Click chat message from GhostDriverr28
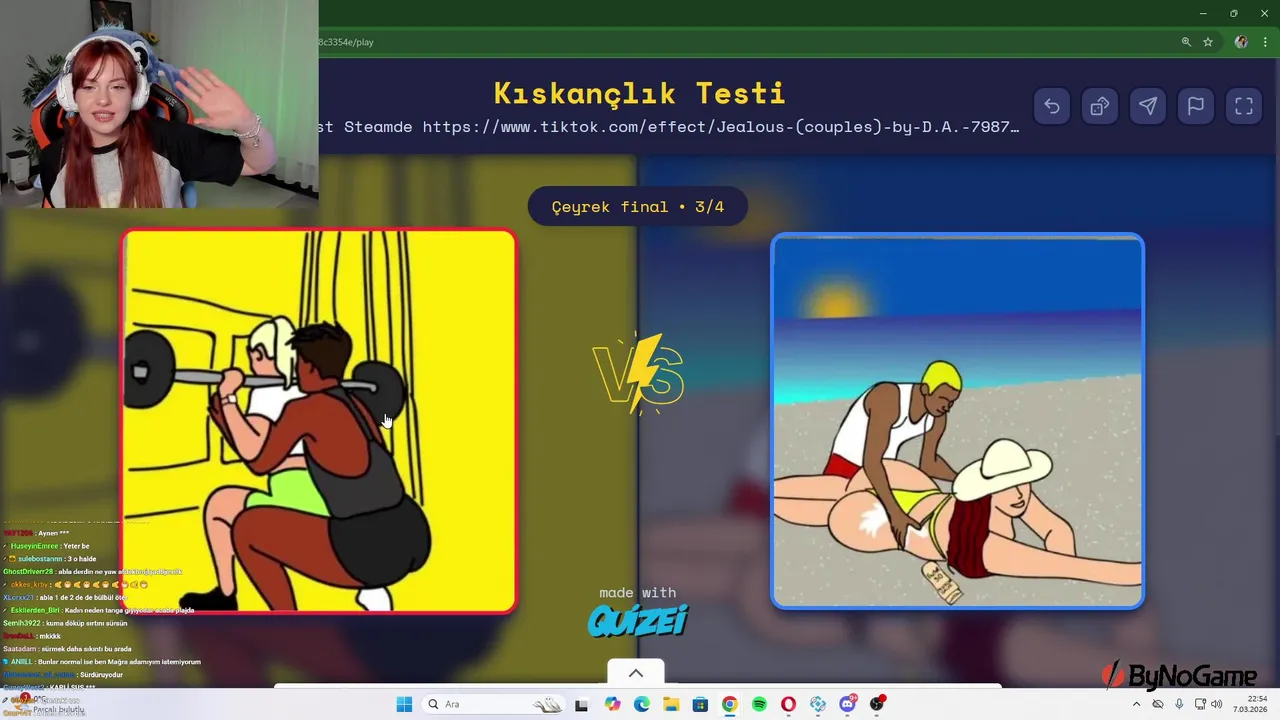Screen dimensions: 1280x720 [x=92, y=572]
